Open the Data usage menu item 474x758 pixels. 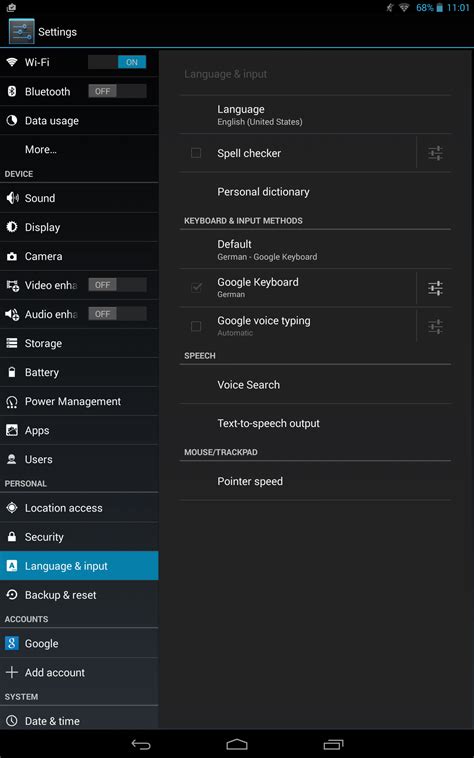79,120
